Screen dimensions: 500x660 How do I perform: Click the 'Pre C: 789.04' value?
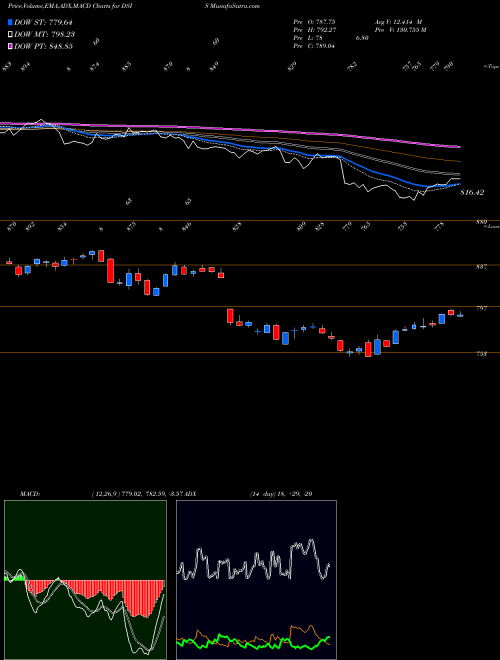tap(314, 46)
